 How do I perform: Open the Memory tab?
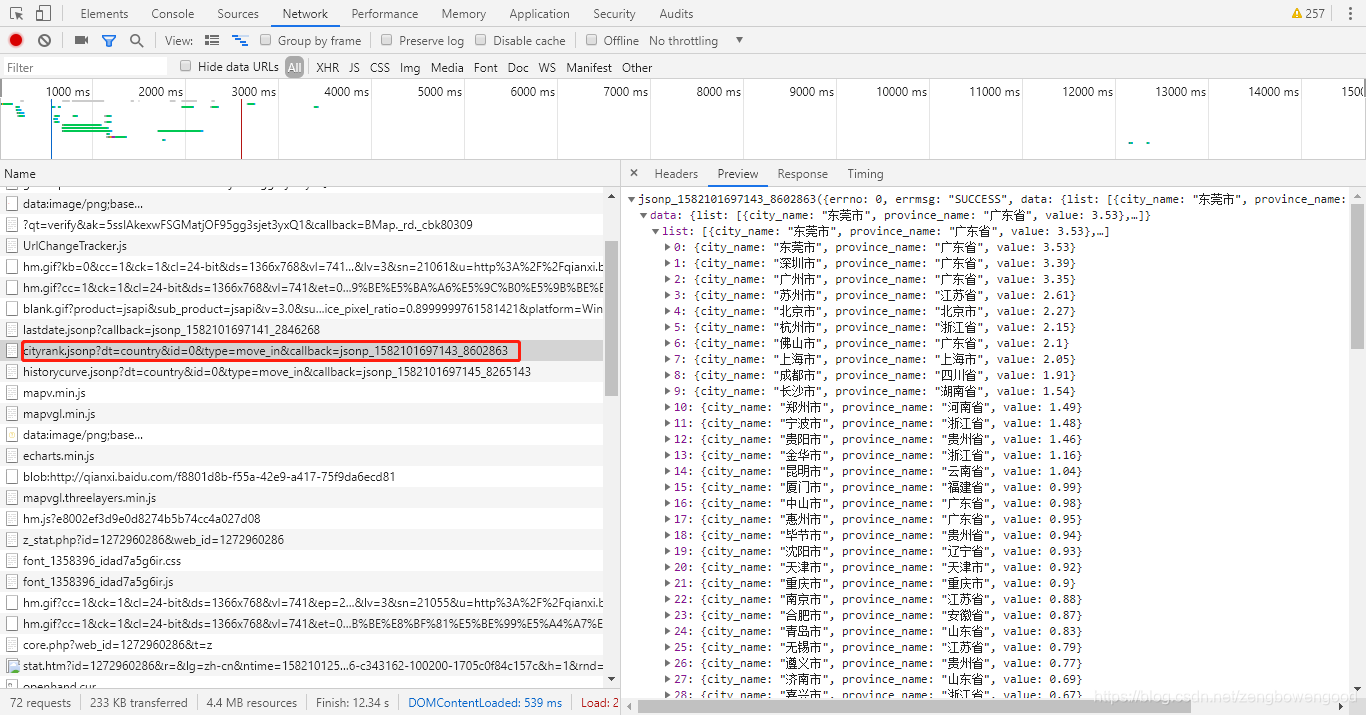[x=463, y=14]
